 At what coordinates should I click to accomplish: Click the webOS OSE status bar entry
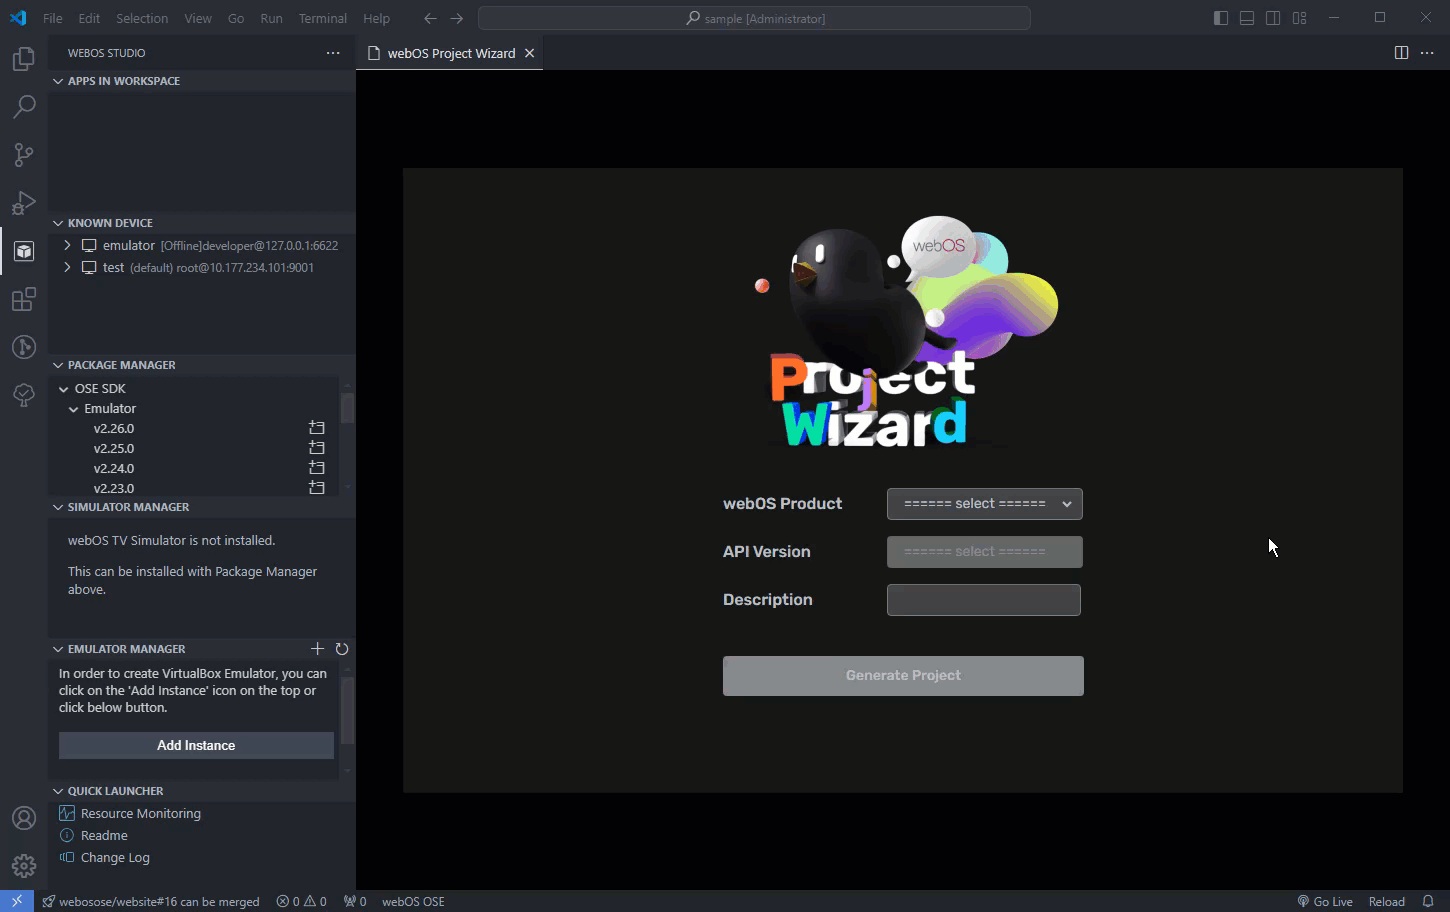(x=413, y=901)
